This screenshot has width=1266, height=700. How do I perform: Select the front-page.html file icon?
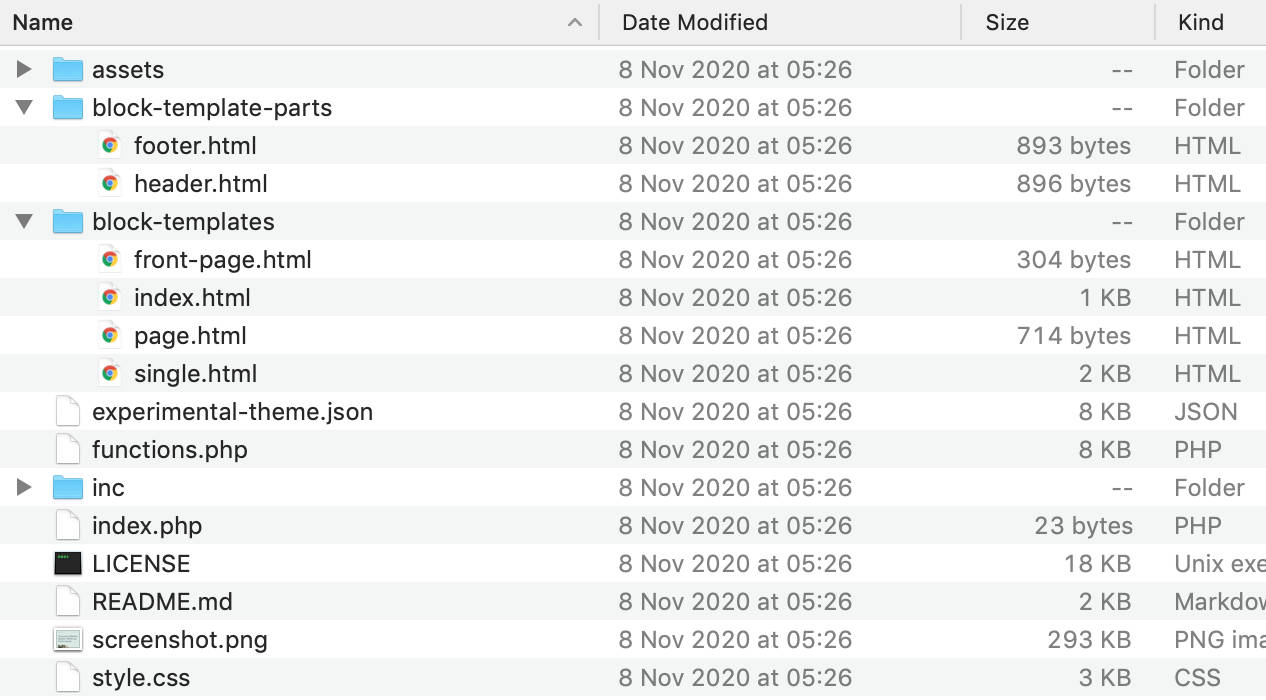click(x=110, y=260)
